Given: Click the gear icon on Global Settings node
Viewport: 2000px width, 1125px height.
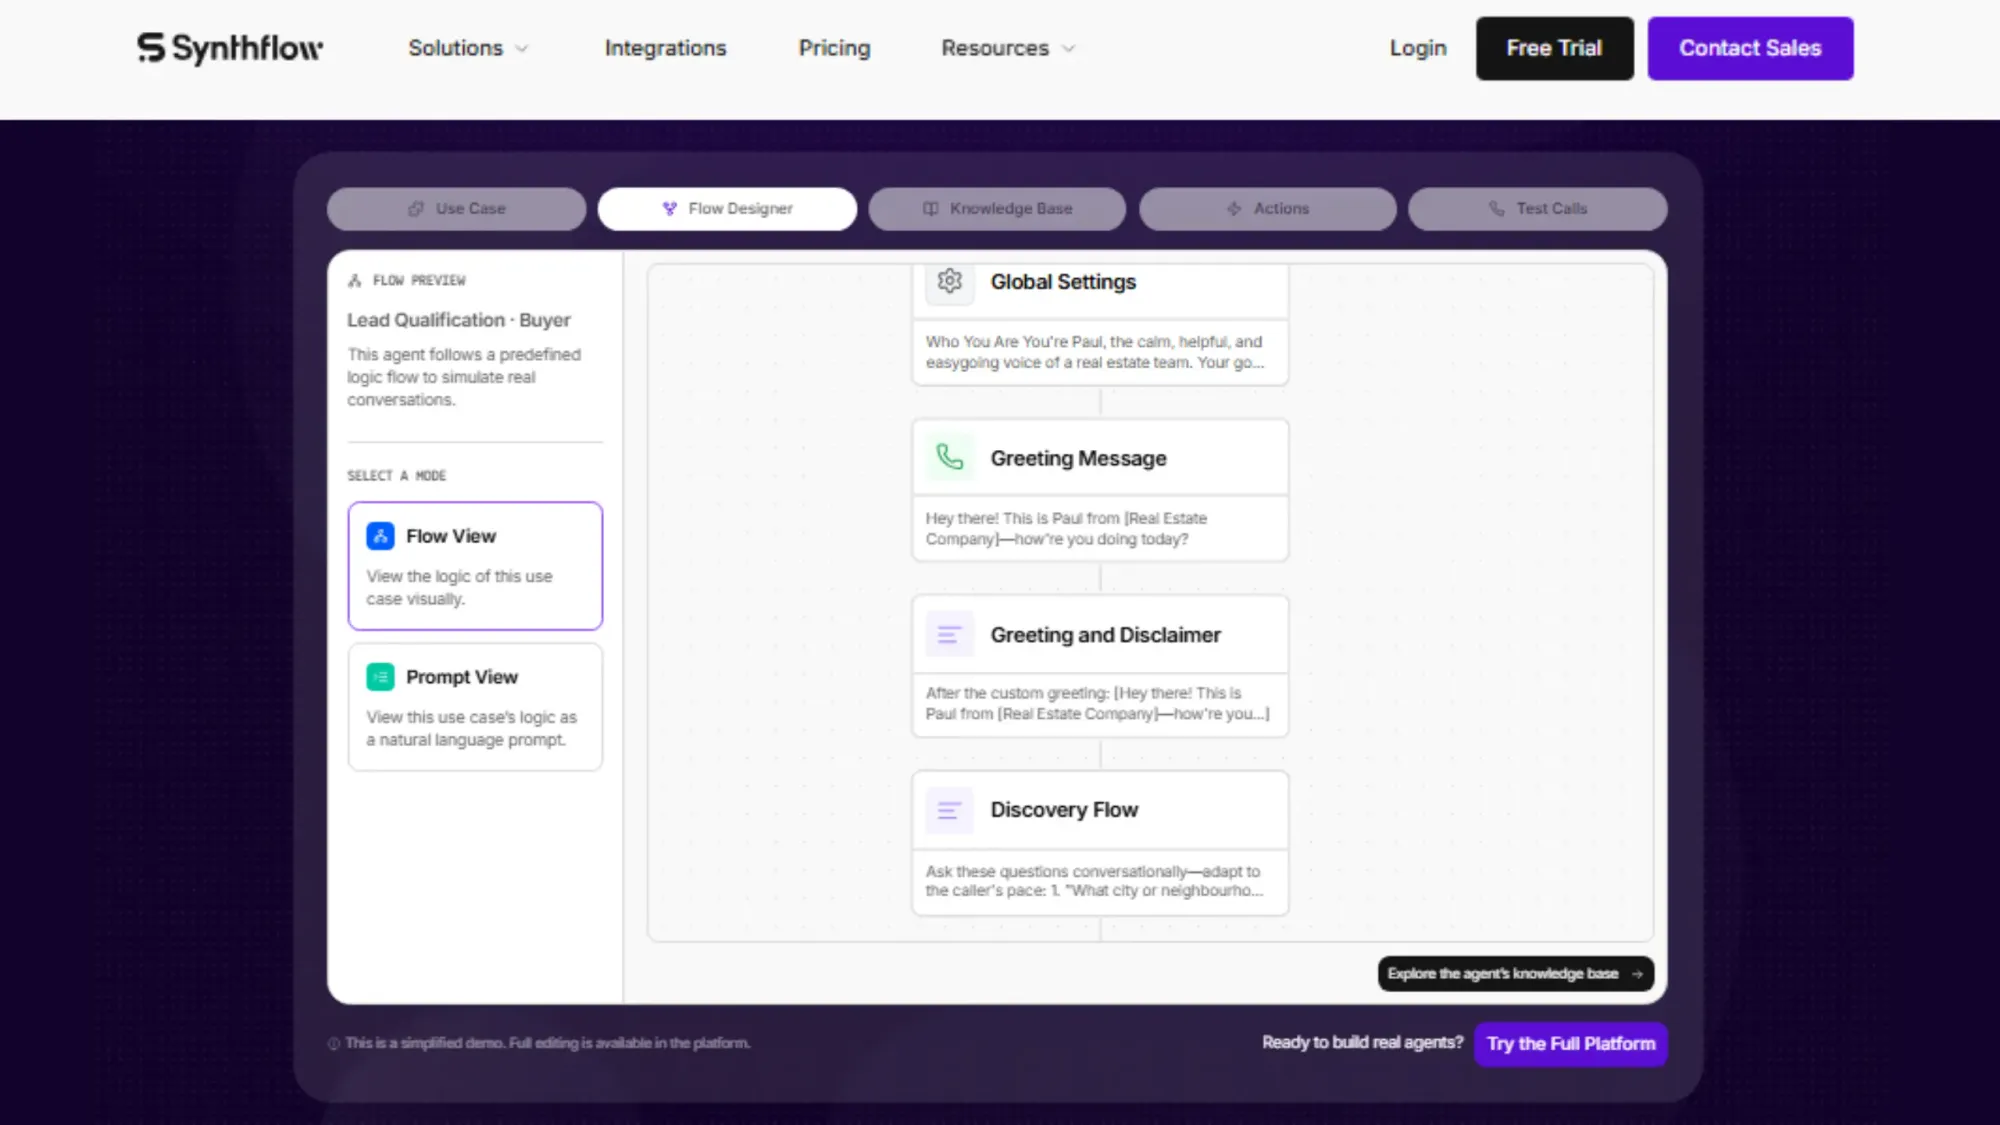Looking at the screenshot, I should click(x=949, y=282).
